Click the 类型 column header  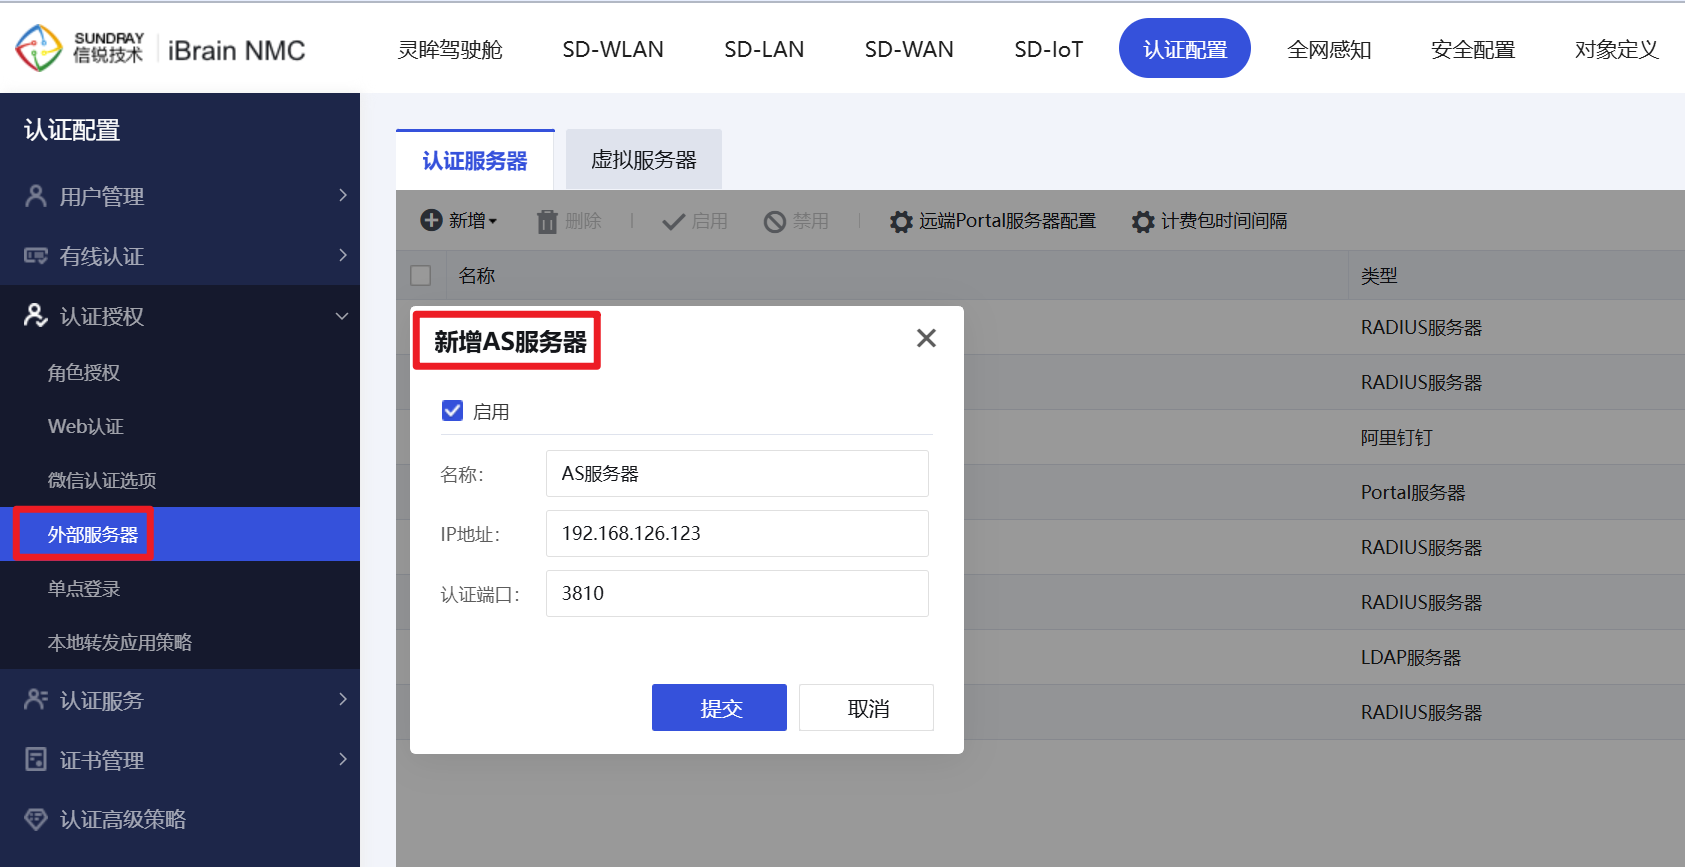1378,275
